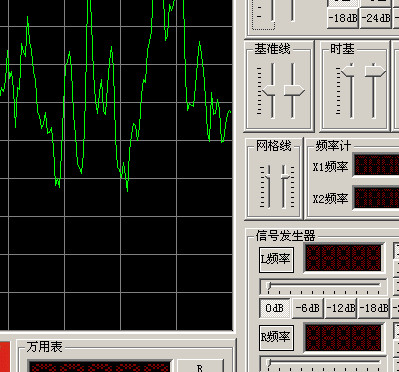Click the X1频率 red LED display
Viewport: 399px width, 372px height.
point(376,165)
